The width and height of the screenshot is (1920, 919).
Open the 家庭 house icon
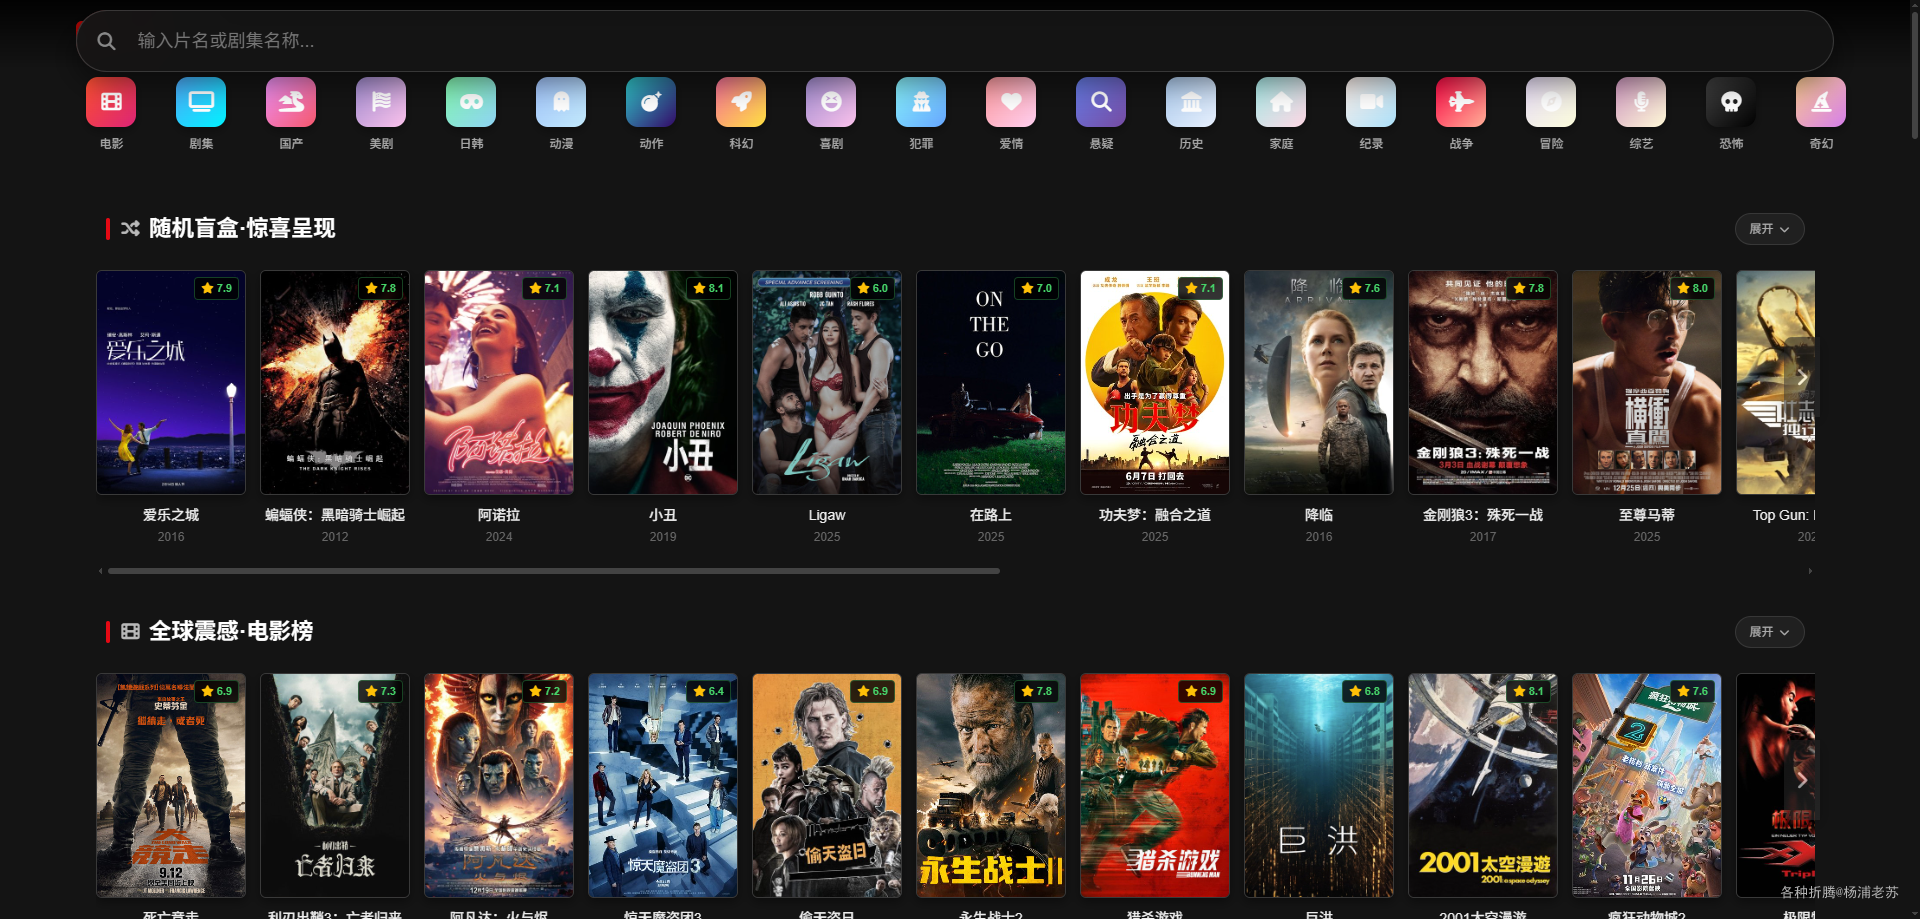click(1281, 102)
